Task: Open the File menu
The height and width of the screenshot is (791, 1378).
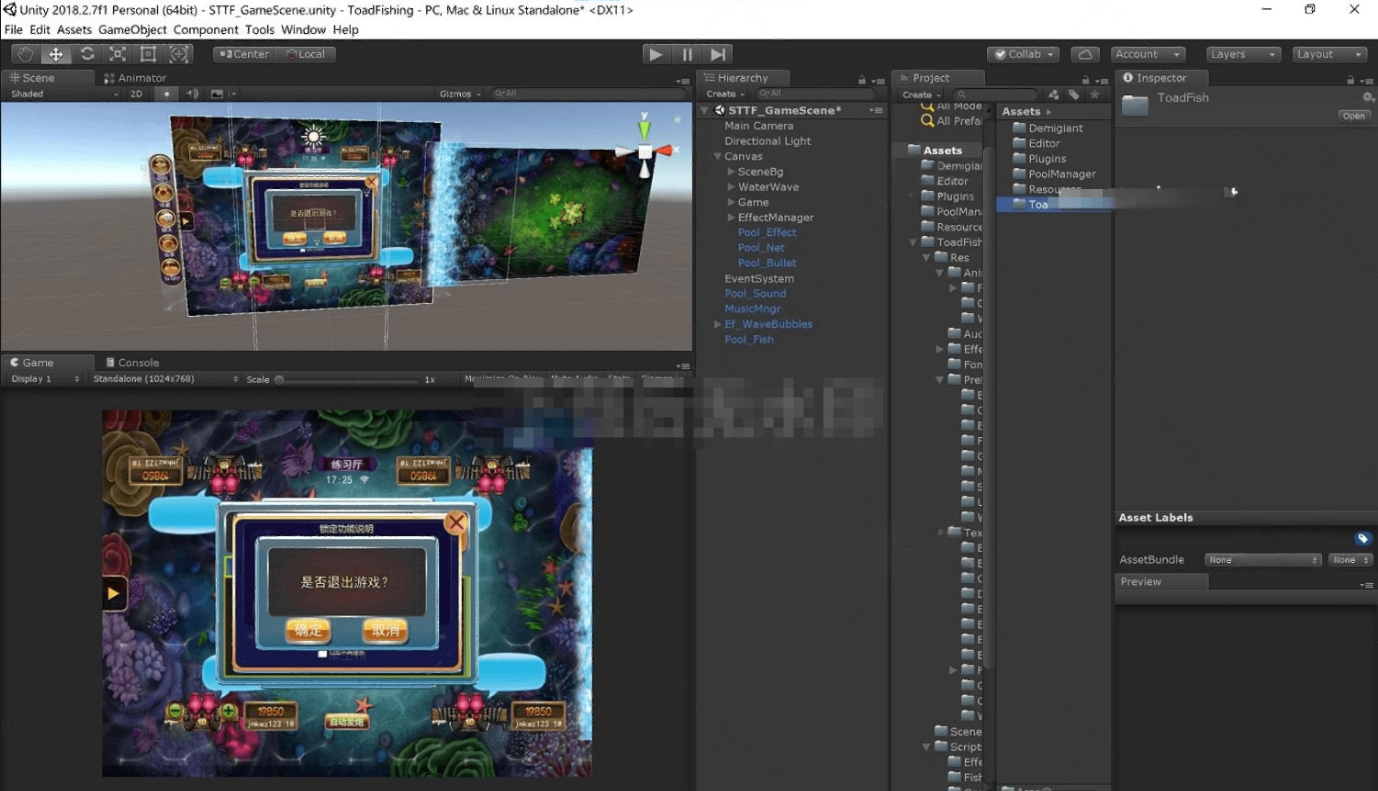Action: click(x=13, y=30)
